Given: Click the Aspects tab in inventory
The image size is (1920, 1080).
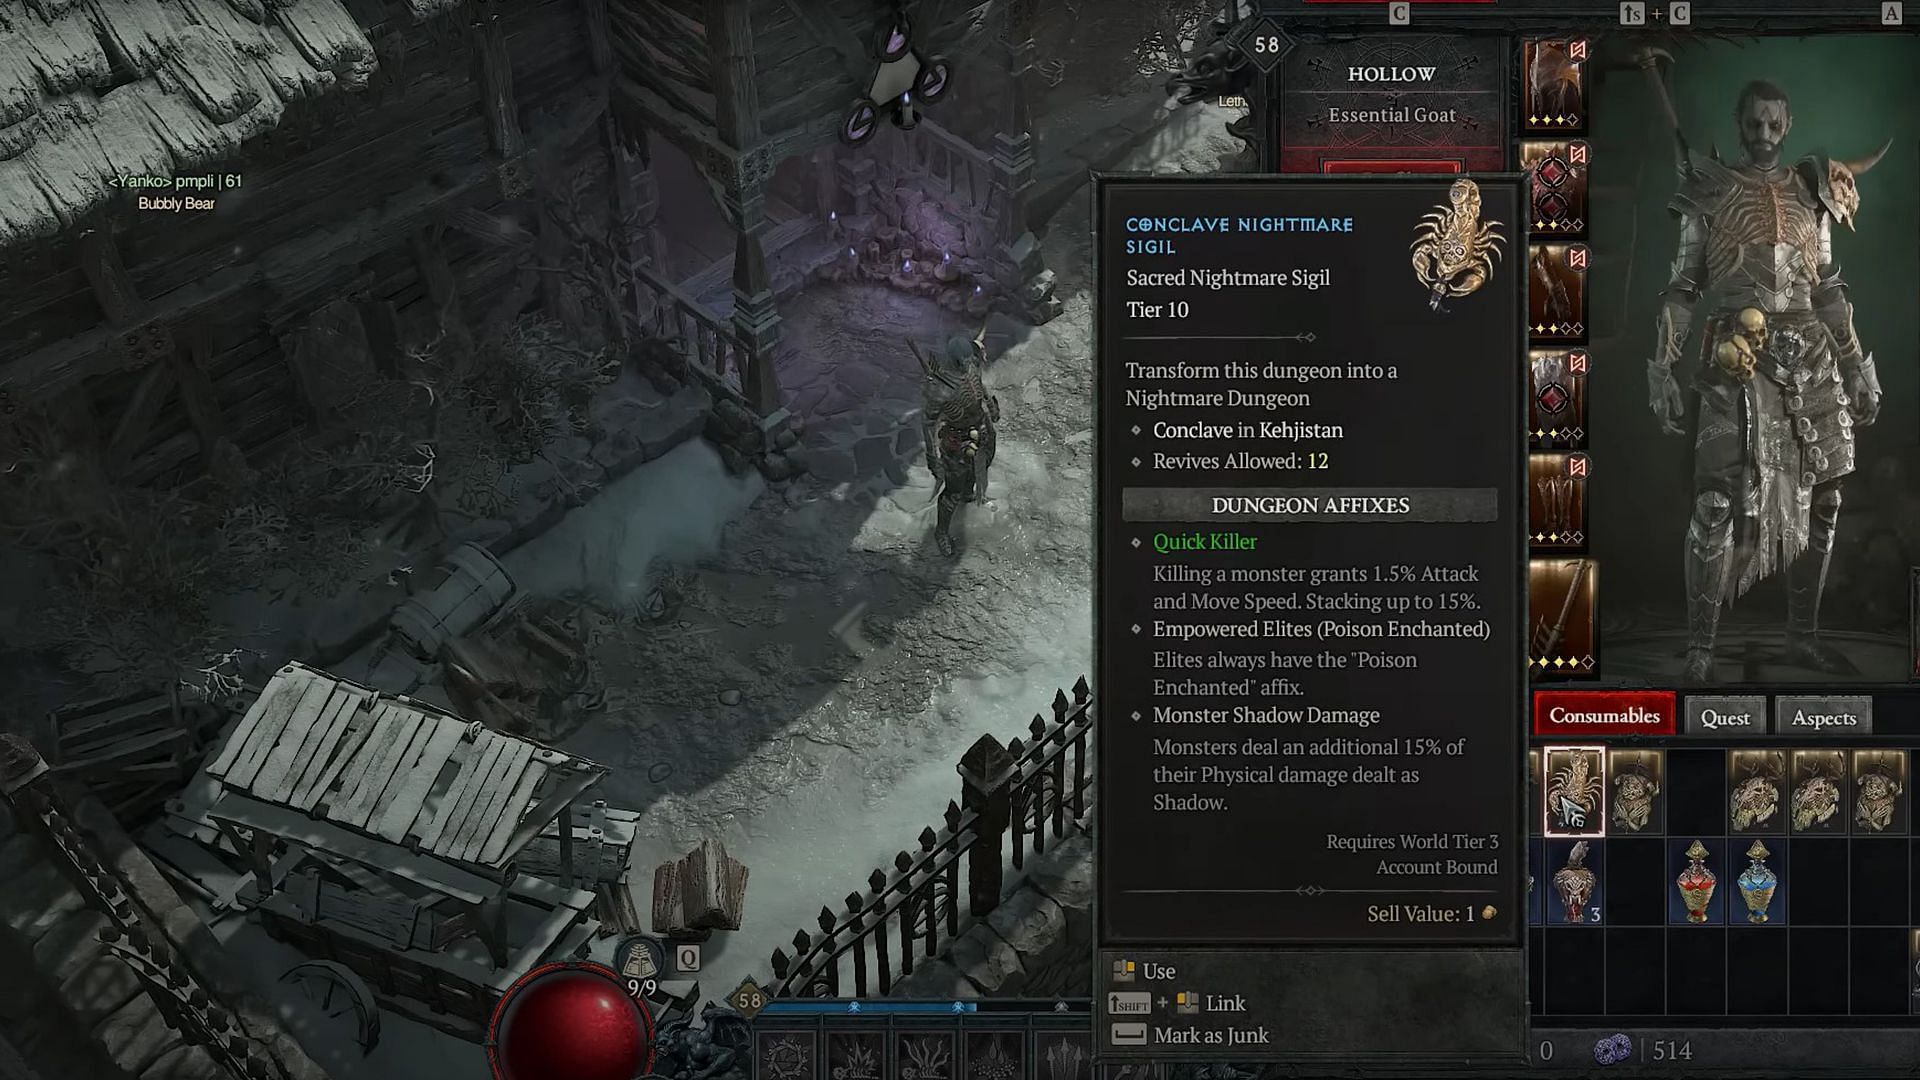Looking at the screenshot, I should (x=1824, y=717).
